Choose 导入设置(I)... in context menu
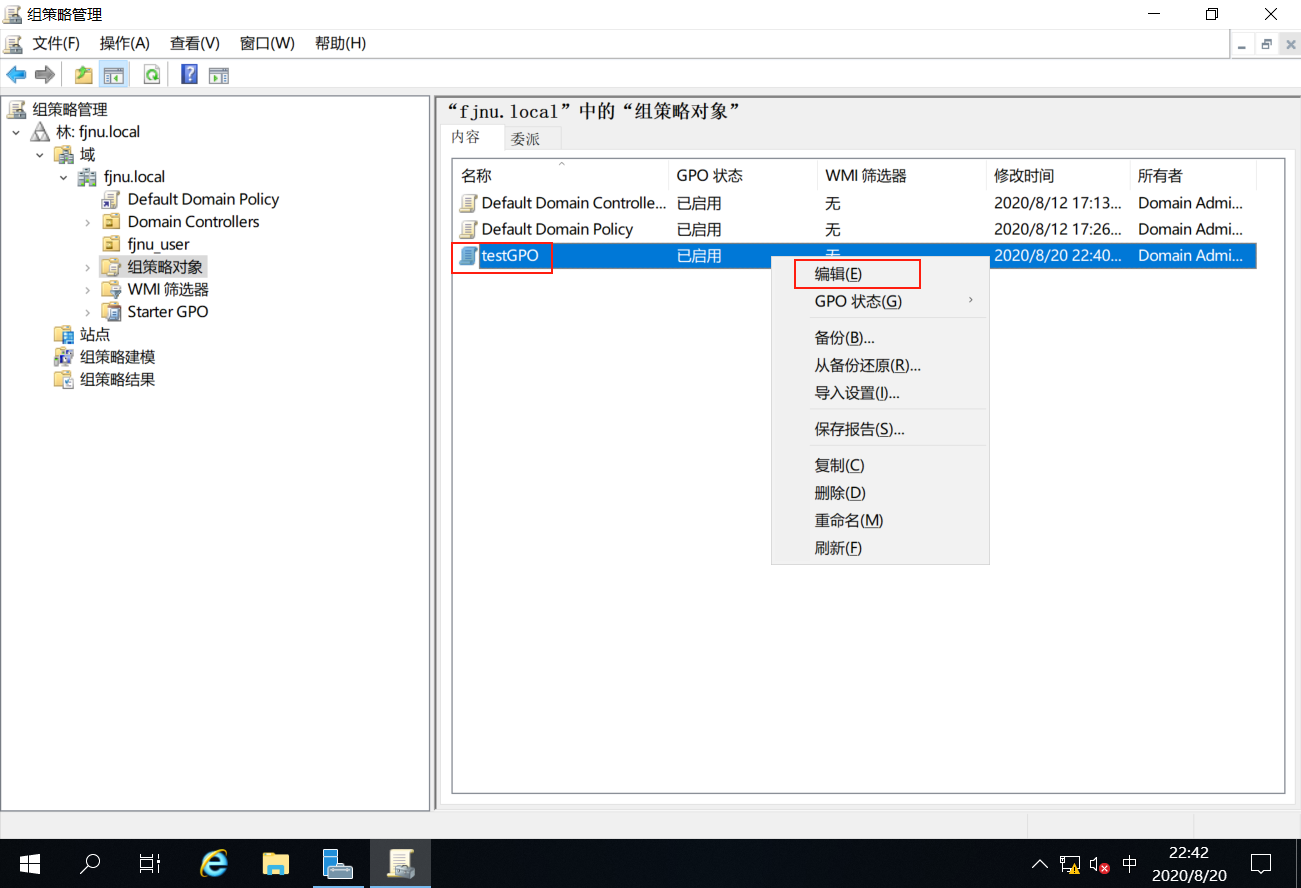 click(x=880, y=393)
